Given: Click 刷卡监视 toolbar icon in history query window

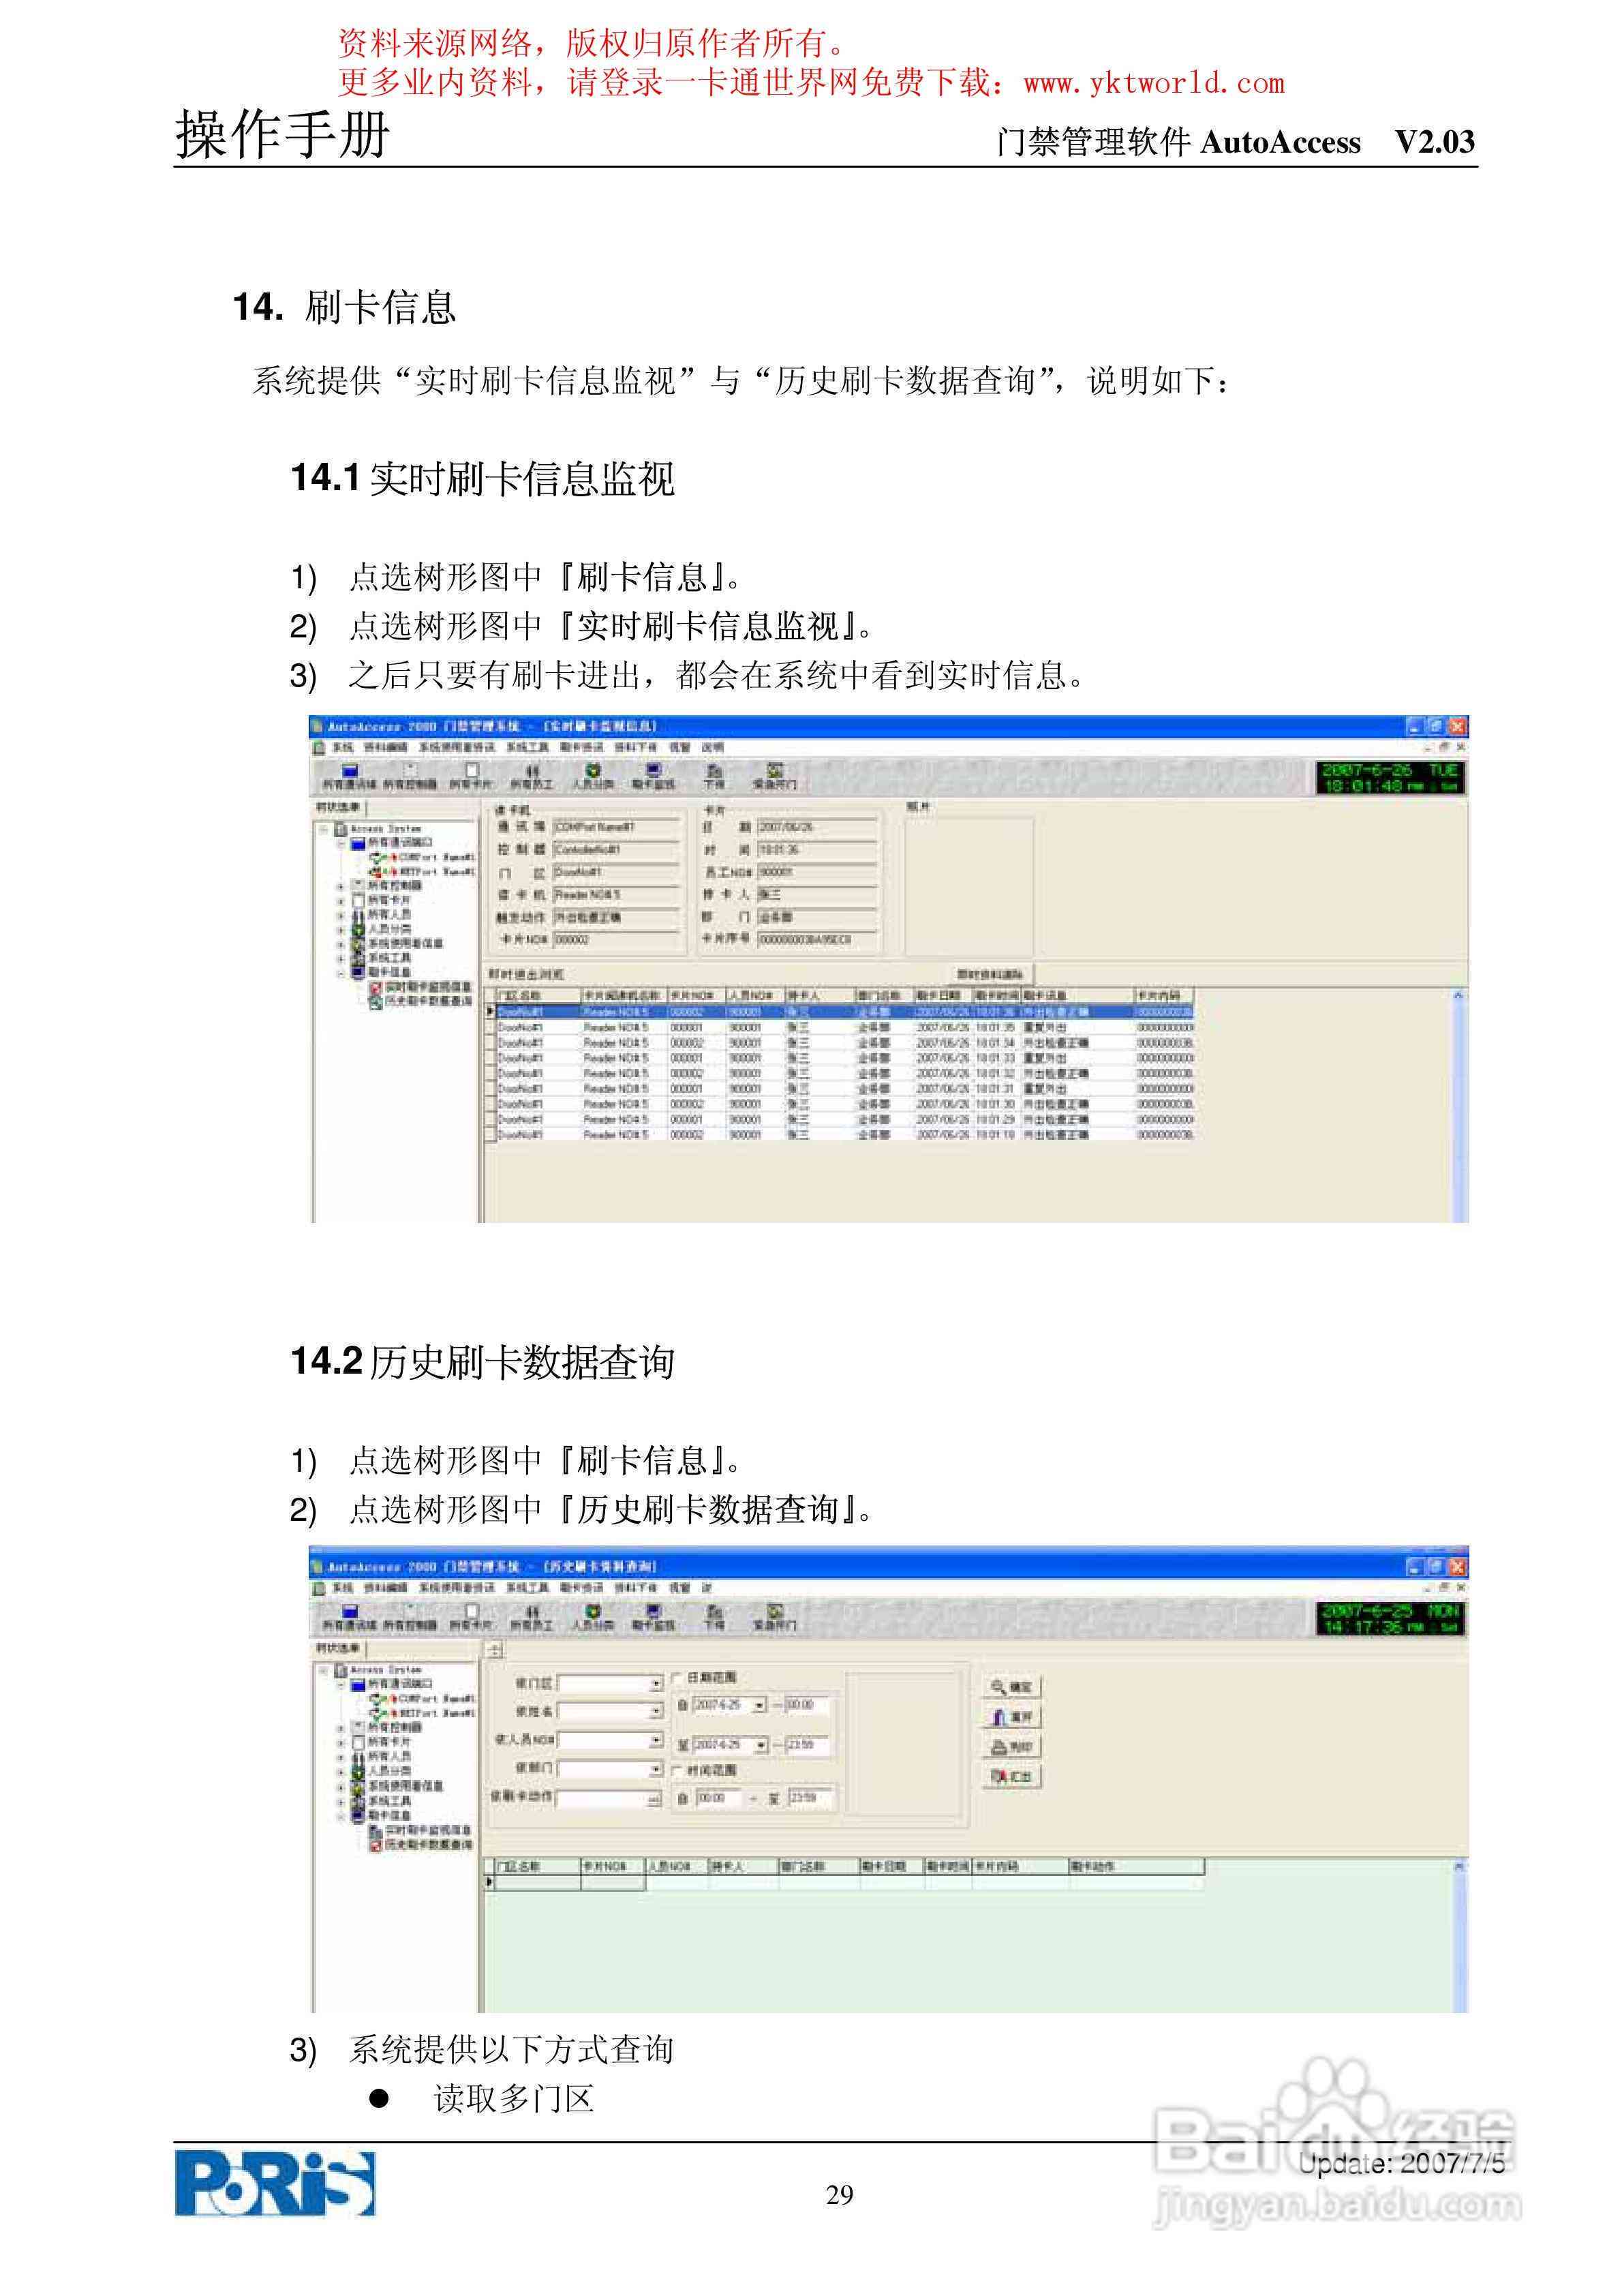Looking at the screenshot, I should coord(653,1618).
